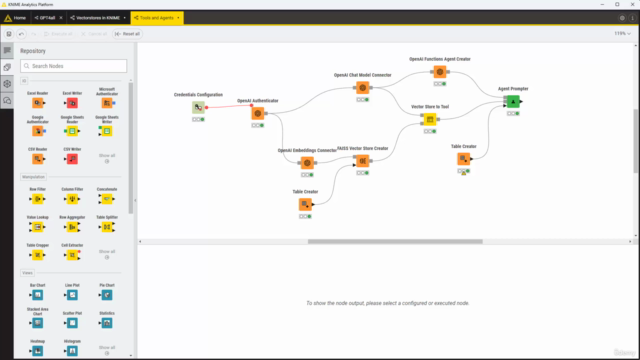The width and height of the screenshot is (640, 360).
Task: Open dropdown arrow on Tools and Agents tab
Action: pyautogui.click(x=178, y=18)
